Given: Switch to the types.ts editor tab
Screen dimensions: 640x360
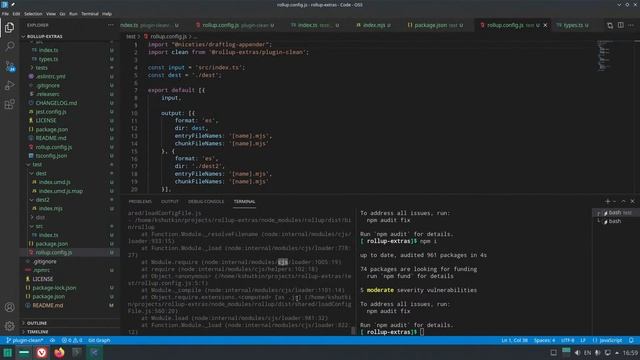Looking at the screenshot, I should pyautogui.click(x=573, y=25).
